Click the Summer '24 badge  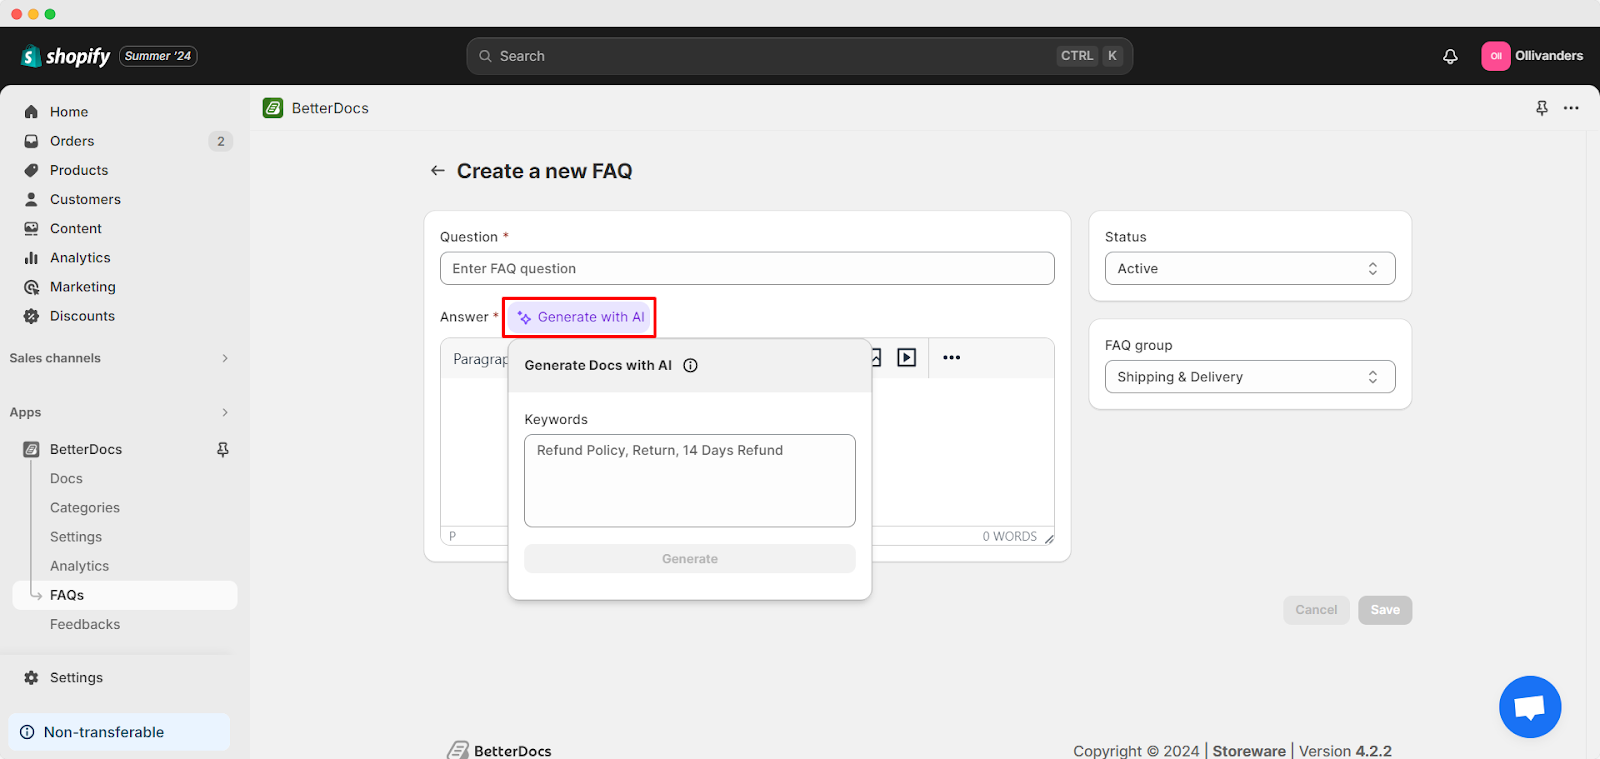158,56
